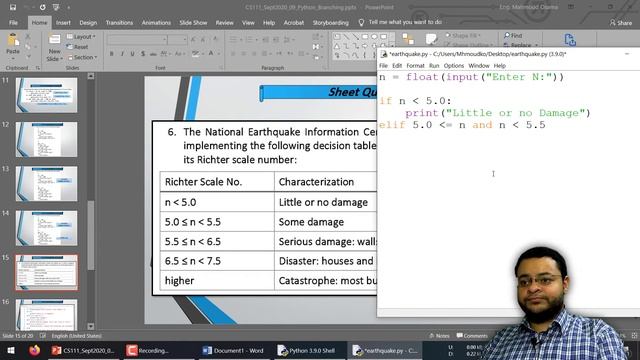Image resolution: width=640 pixels, height=360 pixels.
Task: Click the document upload icon at ribbon right
Action: point(570,40)
